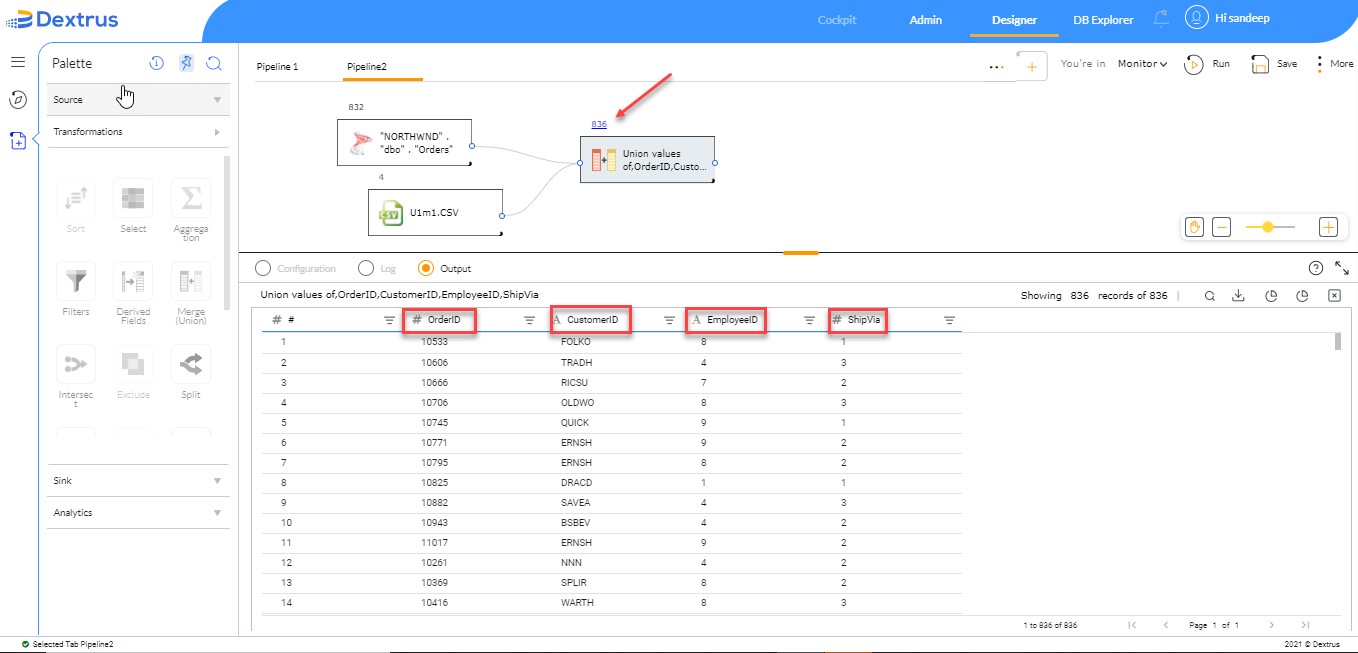
Task: Close the output panel X icon
Action: click(x=1334, y=296)
